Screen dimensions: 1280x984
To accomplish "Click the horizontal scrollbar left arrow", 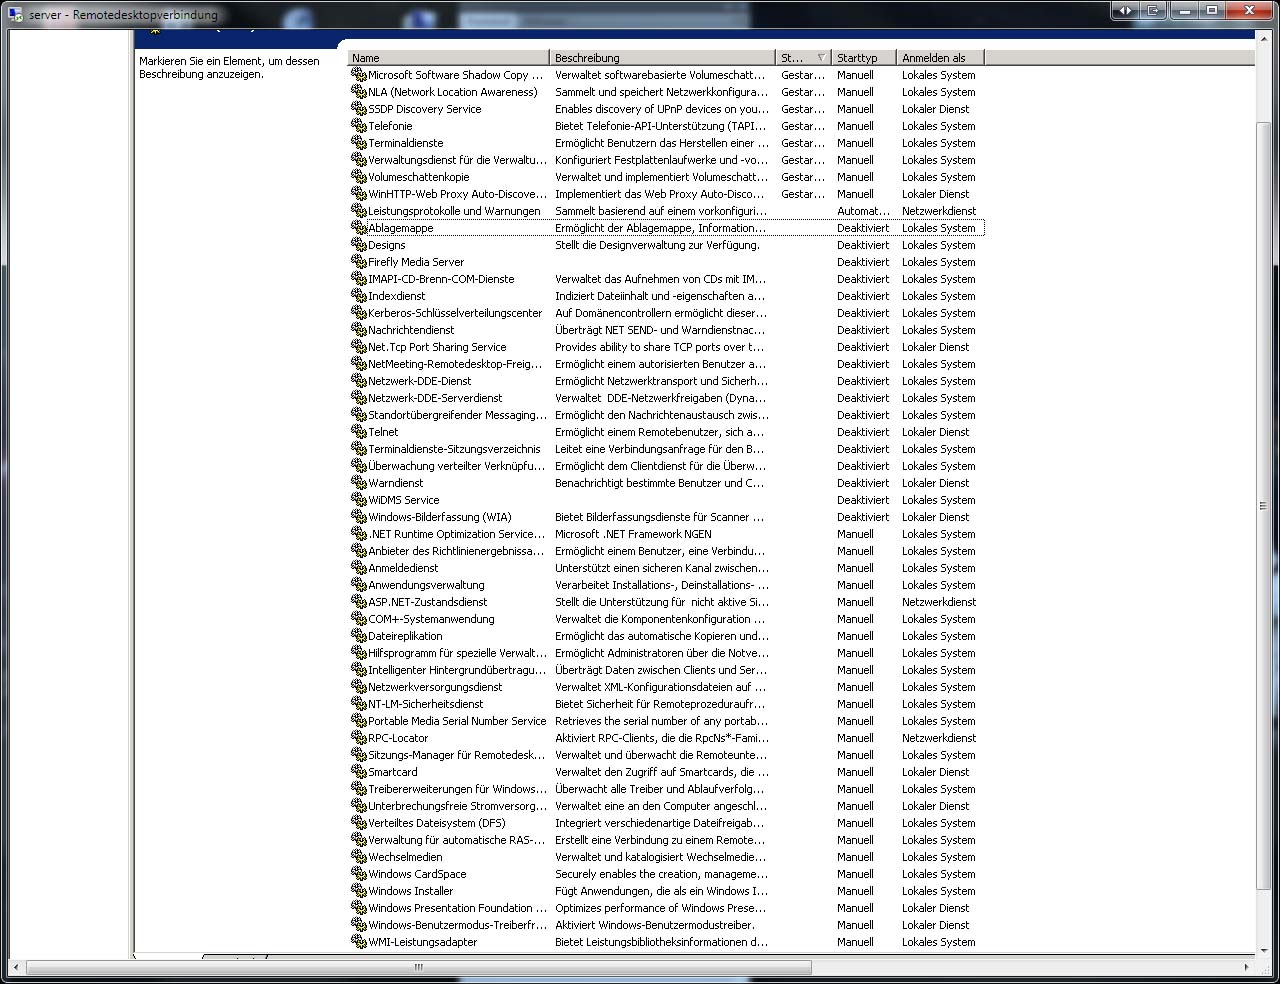I will [15, 967].
